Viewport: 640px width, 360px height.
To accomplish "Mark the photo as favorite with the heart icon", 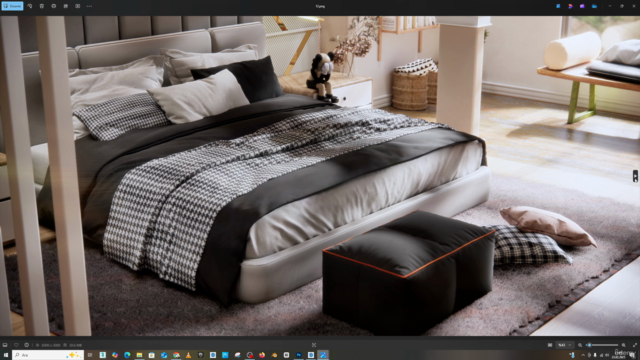I will point(16,345).
